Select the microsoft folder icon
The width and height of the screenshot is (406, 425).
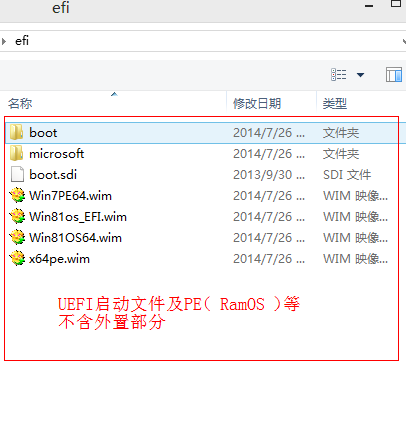pos(16,153)
